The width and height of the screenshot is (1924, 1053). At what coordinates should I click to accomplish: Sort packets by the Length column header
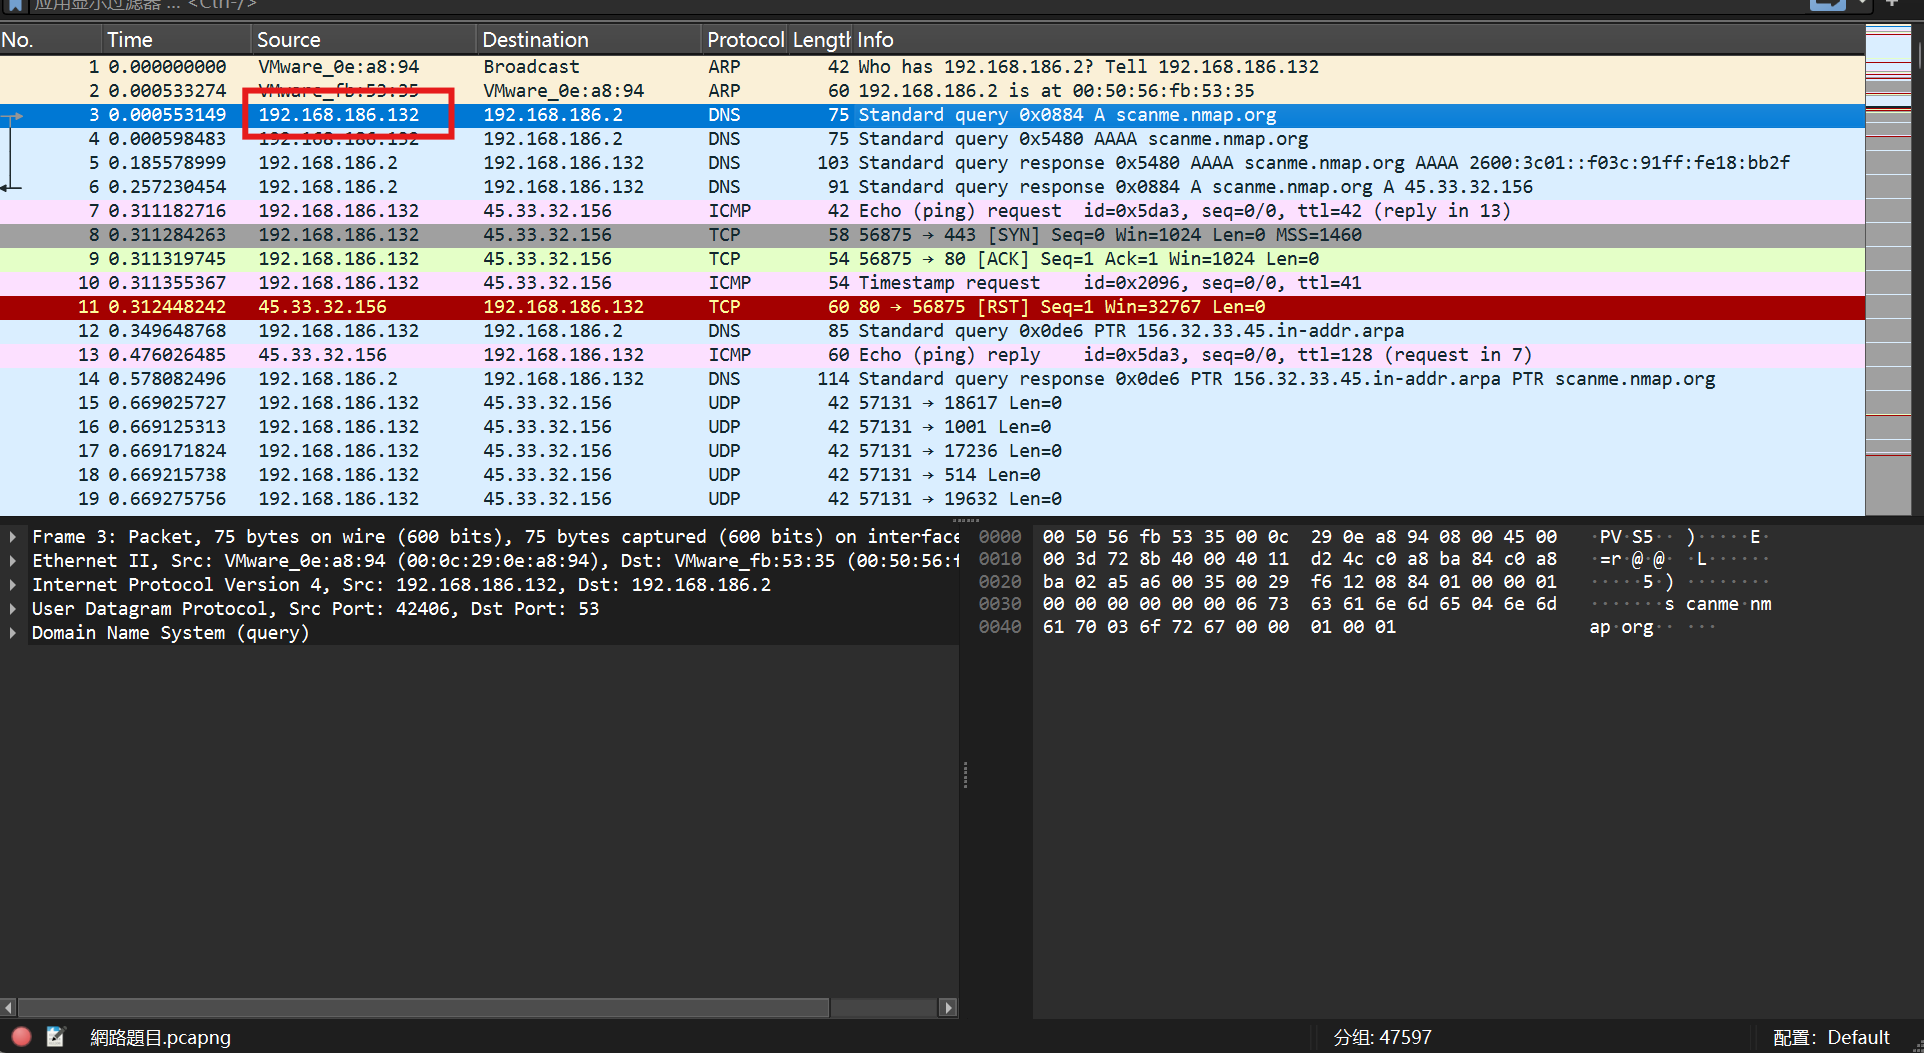click(821, 40)
